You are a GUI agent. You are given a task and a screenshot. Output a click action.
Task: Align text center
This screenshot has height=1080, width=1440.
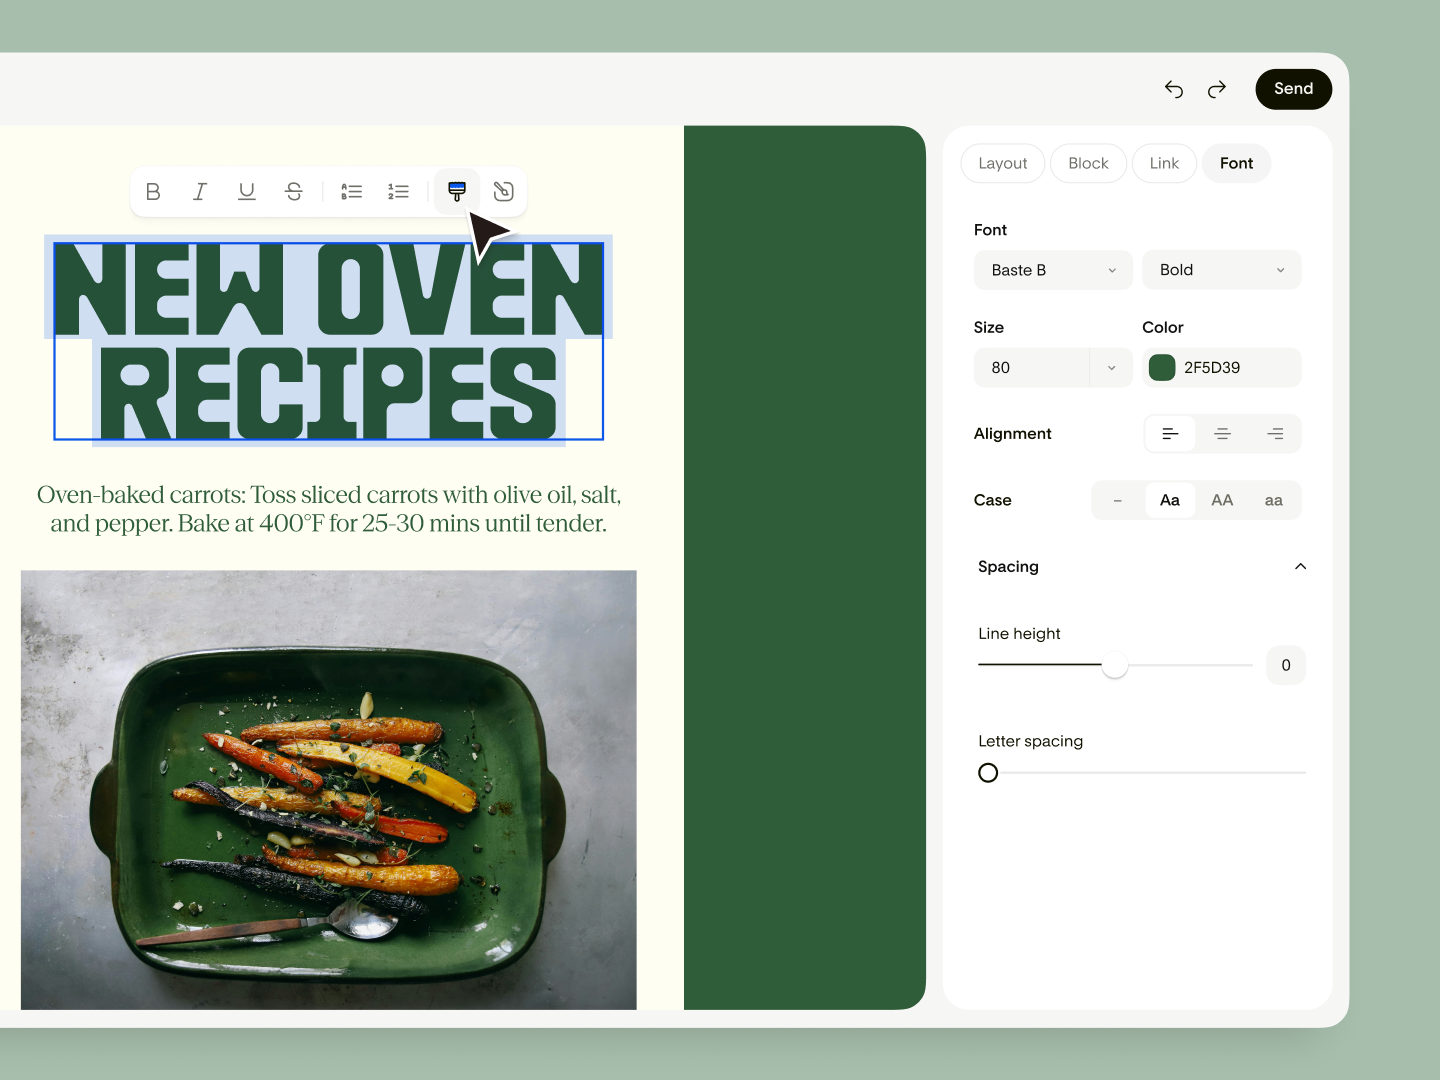point(1222,434)
